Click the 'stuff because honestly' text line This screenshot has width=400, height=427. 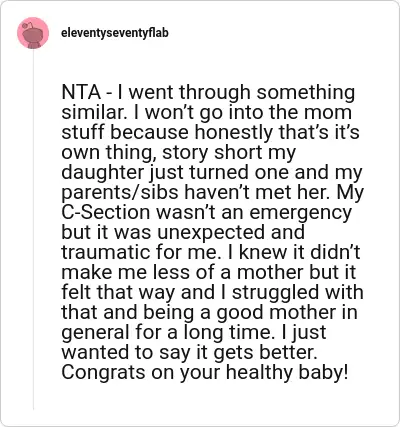click(210, 132)
